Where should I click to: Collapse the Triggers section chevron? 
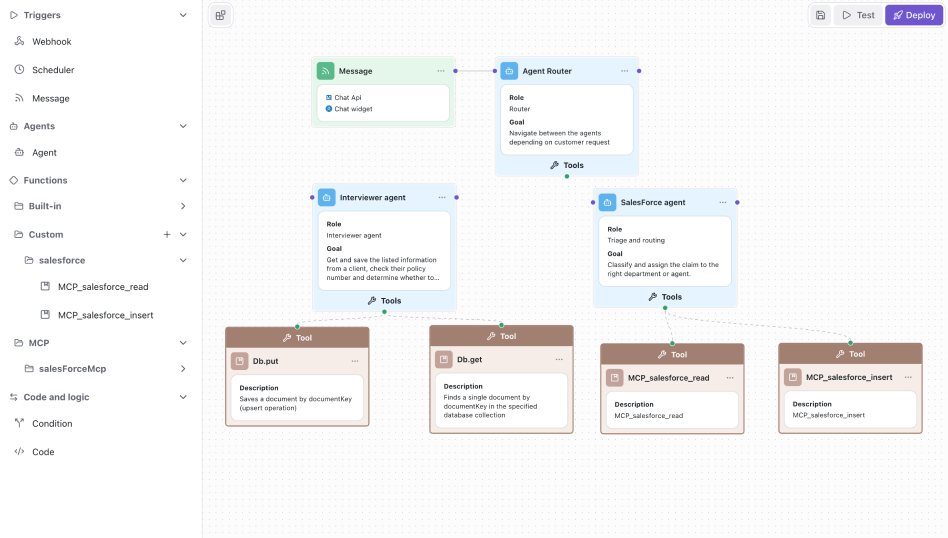pos(183,15)
